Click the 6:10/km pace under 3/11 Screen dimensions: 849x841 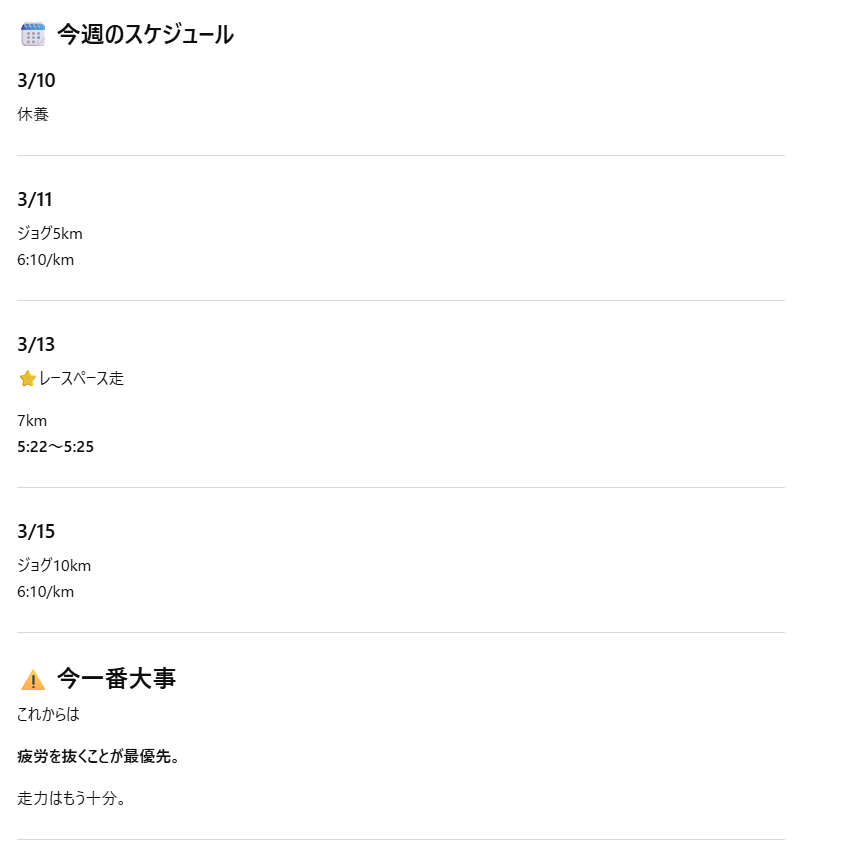click(x=46, y=260)
